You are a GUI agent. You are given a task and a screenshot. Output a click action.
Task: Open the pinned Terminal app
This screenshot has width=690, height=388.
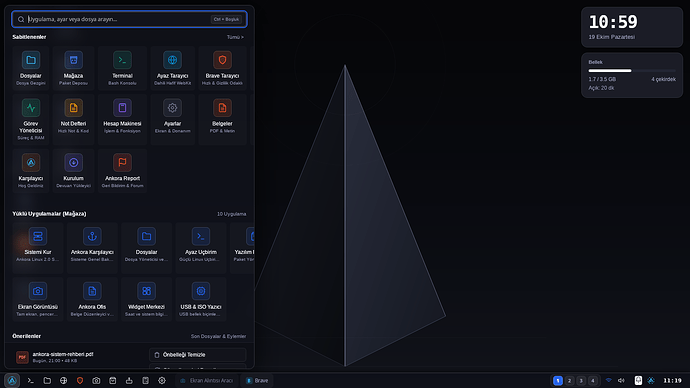point(122,68)
